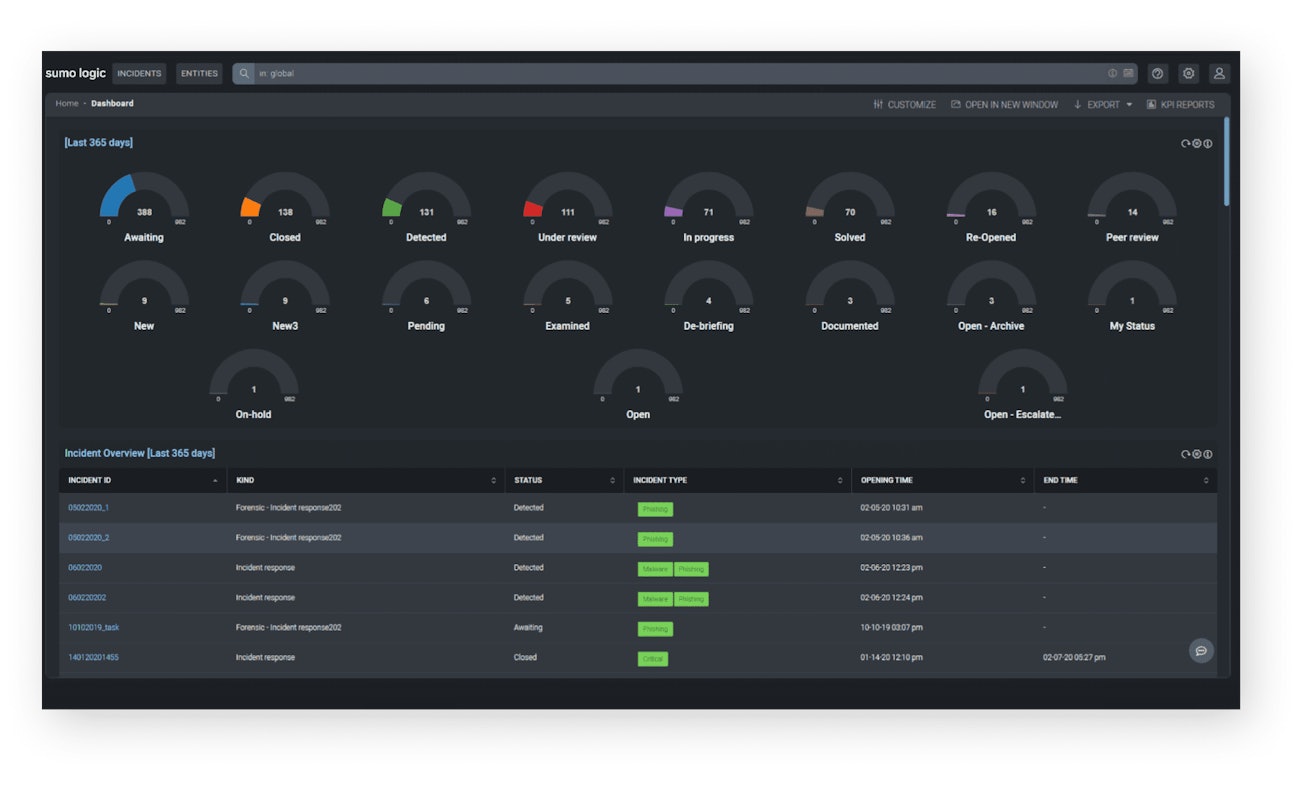This screenshot has width=1300, height=786.
Task: Open incident 10102019_task
Action: click(x=93, y=628)
